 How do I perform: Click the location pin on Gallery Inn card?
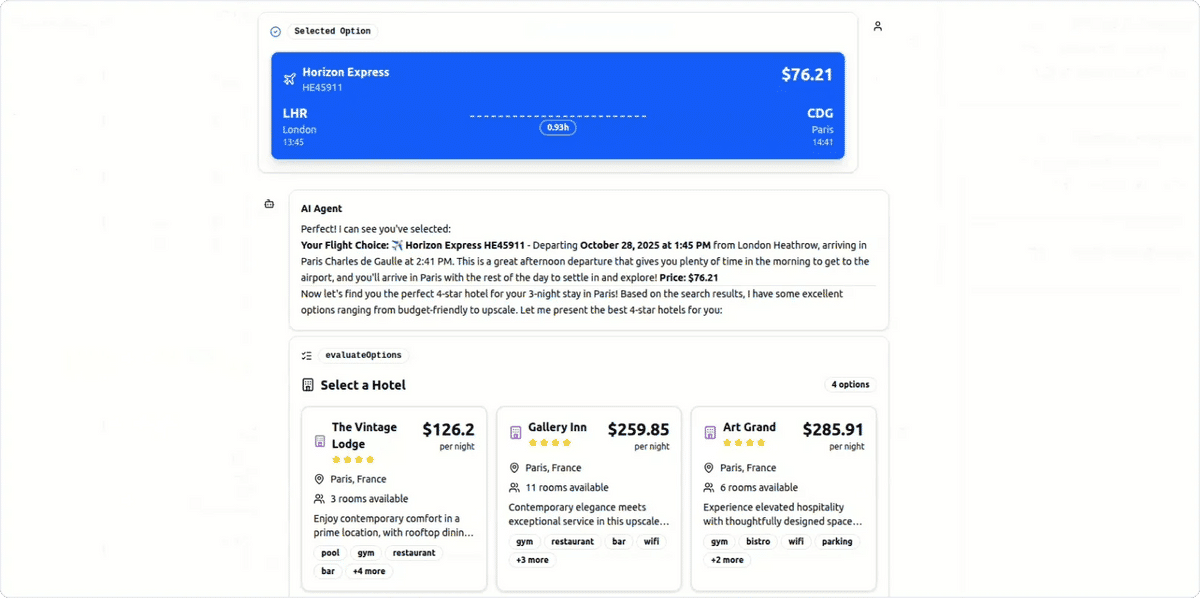point(514,468)
